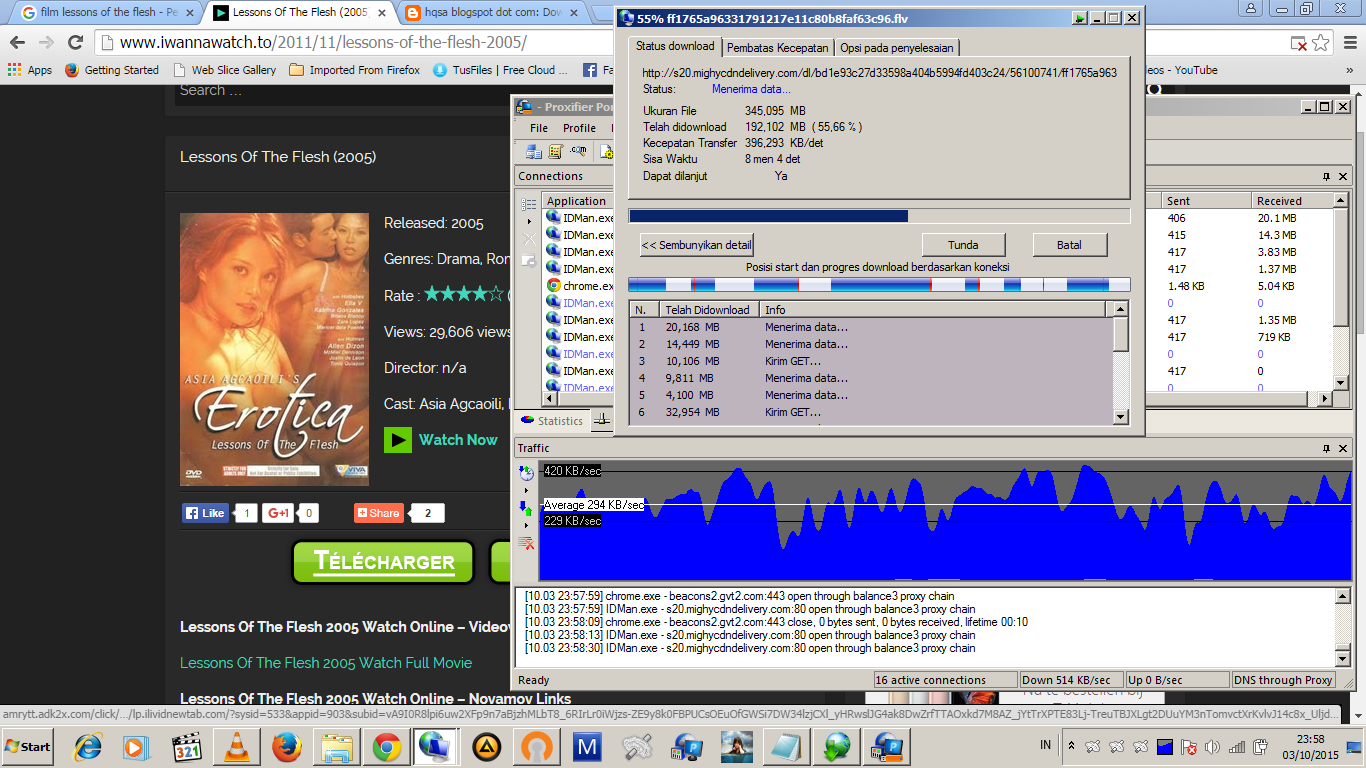The height and width of the screenshot is (768, 1366).
Task: Select connection row 1 with 20,168 MB
Action: coord(871,327)
